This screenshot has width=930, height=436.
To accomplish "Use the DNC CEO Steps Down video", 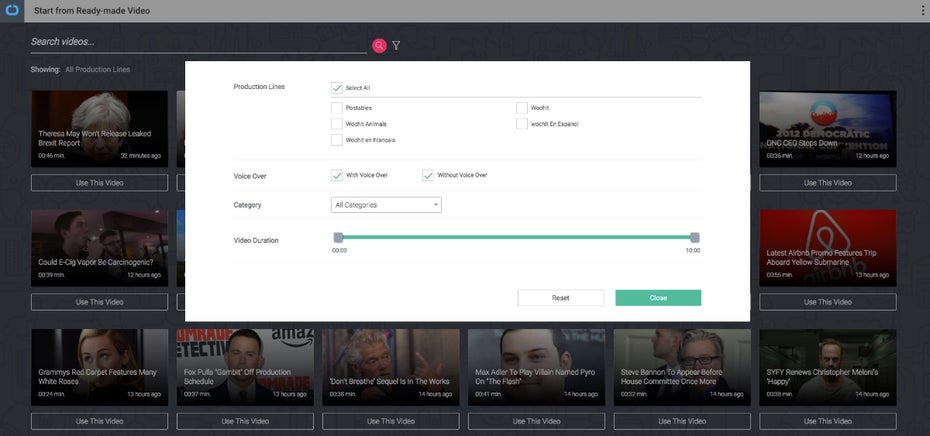I will pyautogui.click(x=827, y=183).
